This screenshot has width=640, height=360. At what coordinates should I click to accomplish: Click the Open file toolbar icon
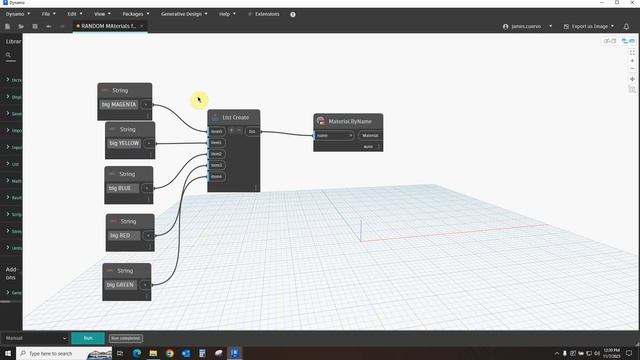click(21, 26)
